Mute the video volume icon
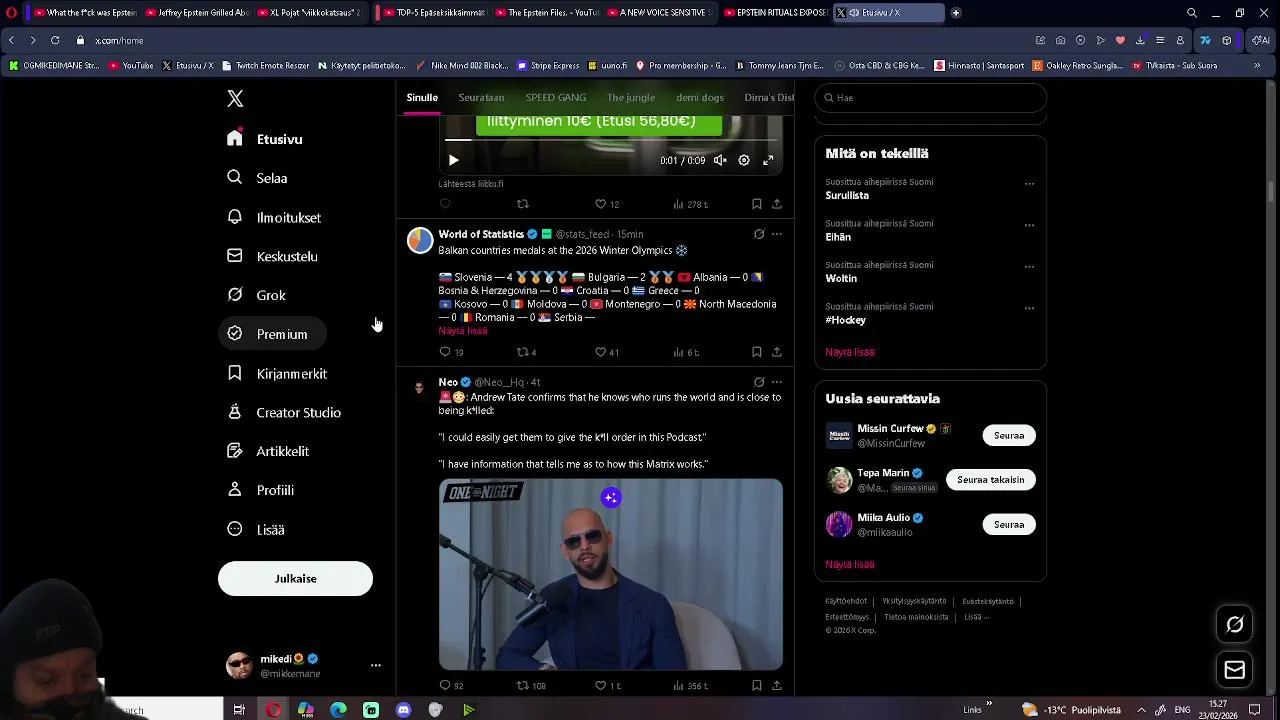The height and width of the screenshot is (720, 1280). [x=720, y=160]
